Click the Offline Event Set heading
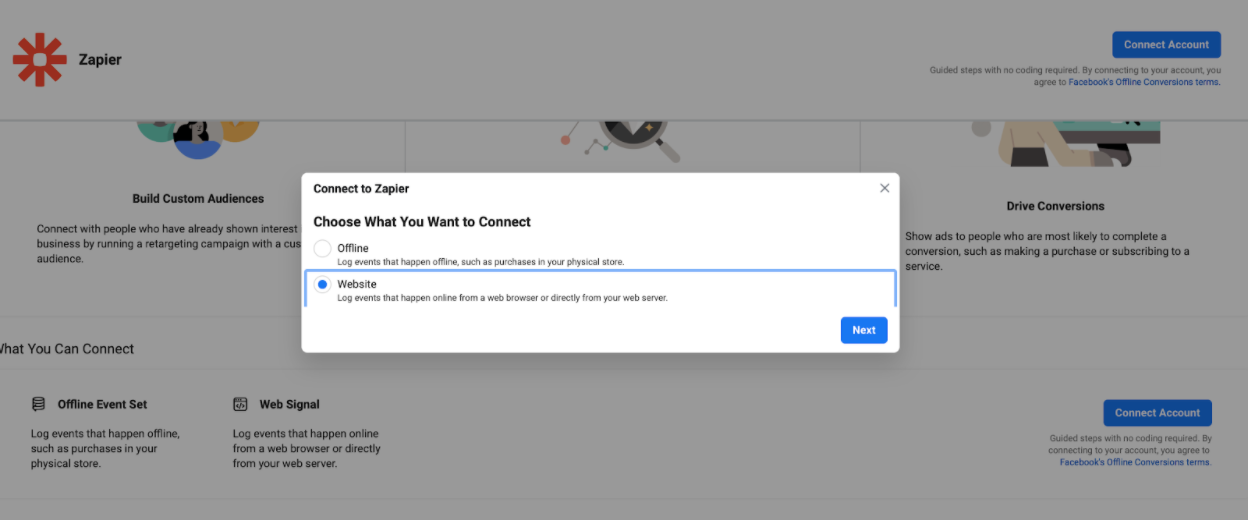 click(102, 404)
